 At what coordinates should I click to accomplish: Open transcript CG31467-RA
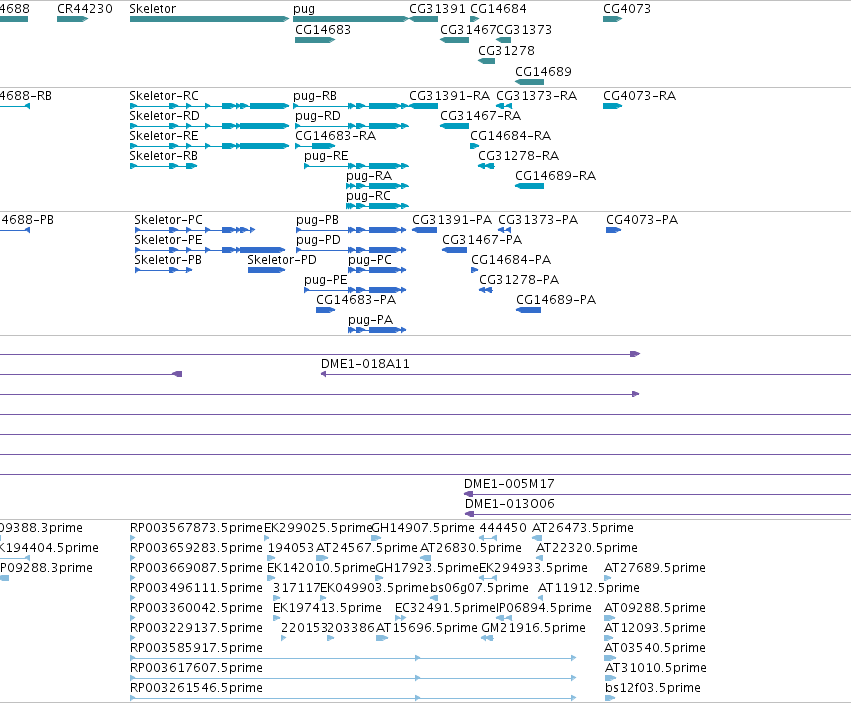(454, 126)
